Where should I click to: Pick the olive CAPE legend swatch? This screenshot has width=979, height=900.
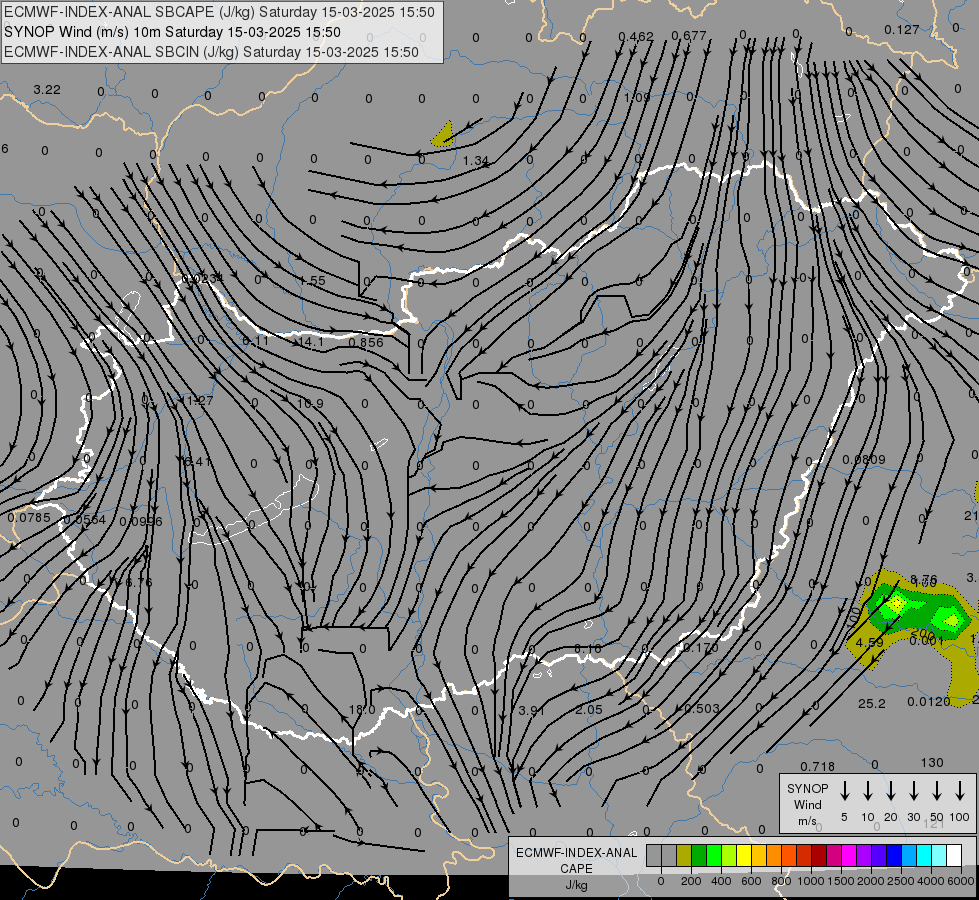pos(684,856)
